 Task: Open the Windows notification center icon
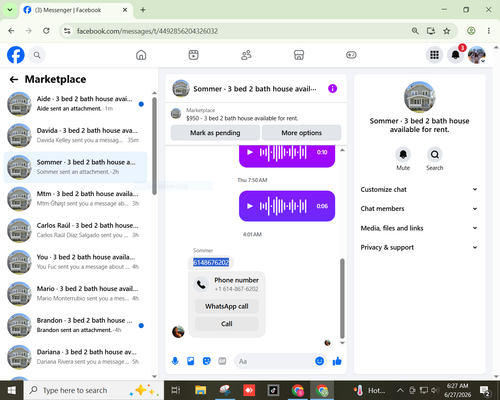pos(485,390)
